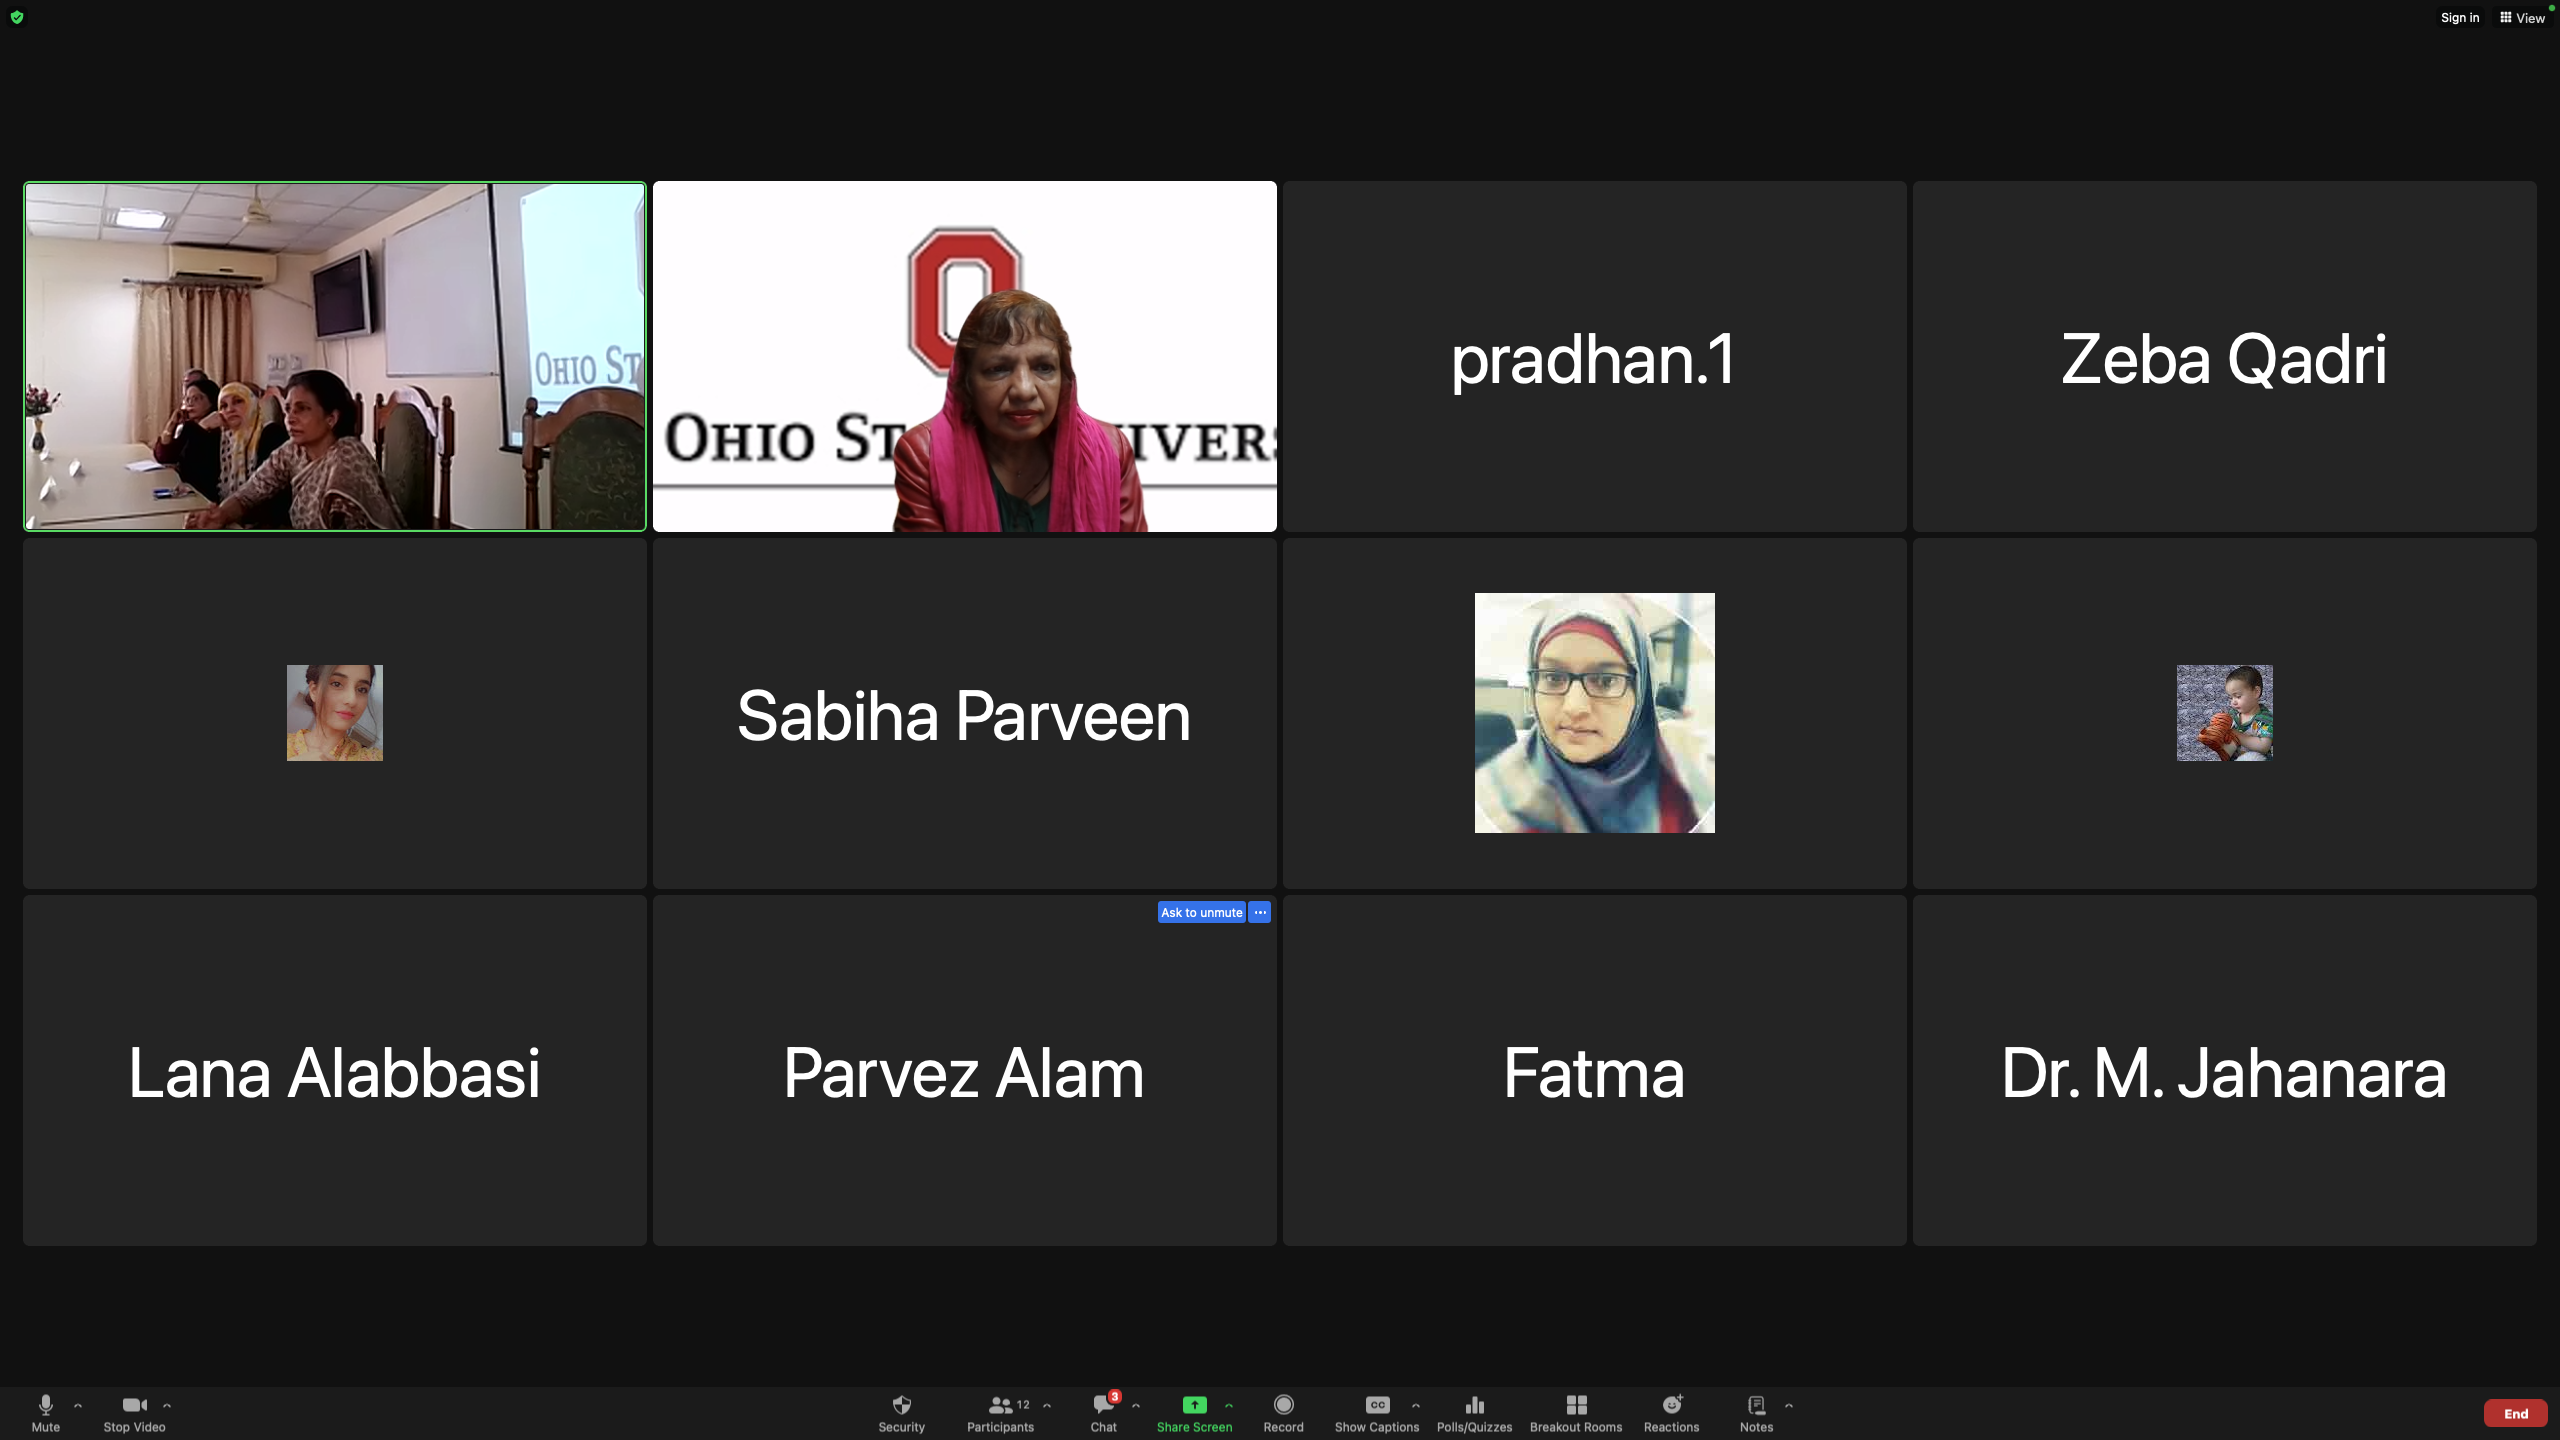Viewport: 2560px width, 1440px height.
Task: Open the View layout menu
Action: (x=2522, y=17)
